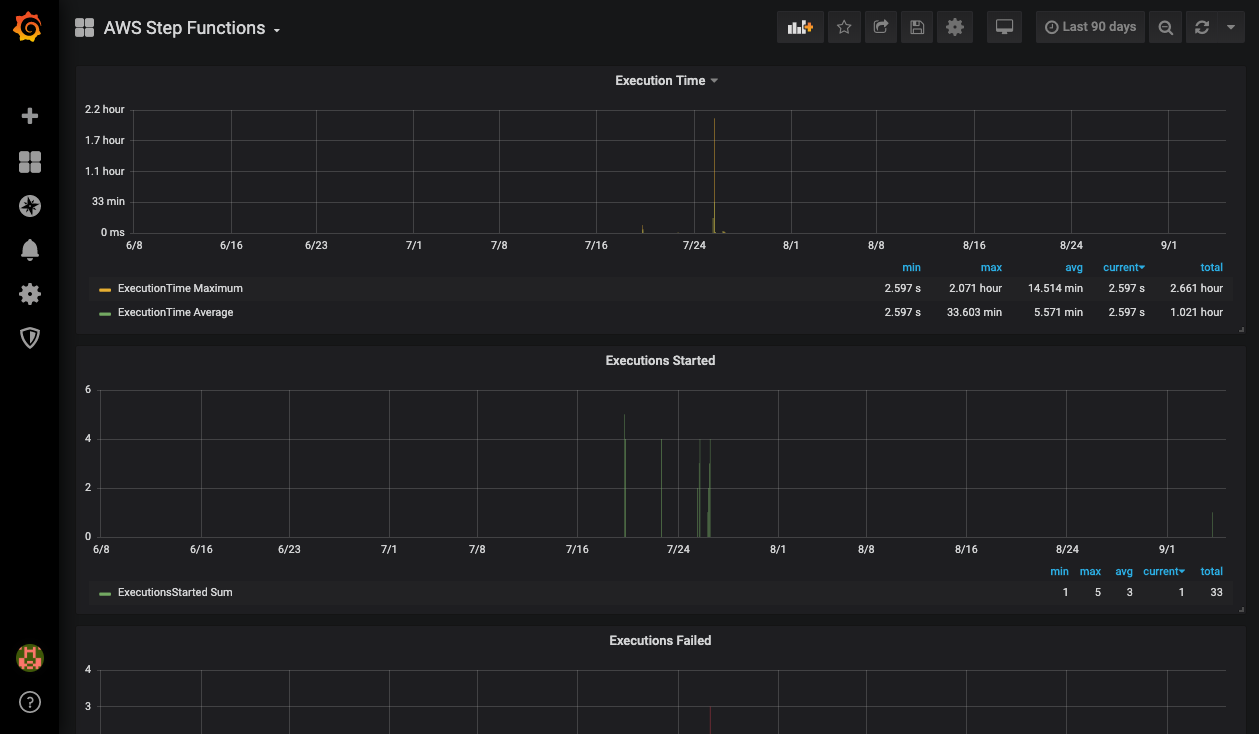Screen dimensions: 1259x734
Task: Sort Executions Started legend by max
Action: point(1090,572)
